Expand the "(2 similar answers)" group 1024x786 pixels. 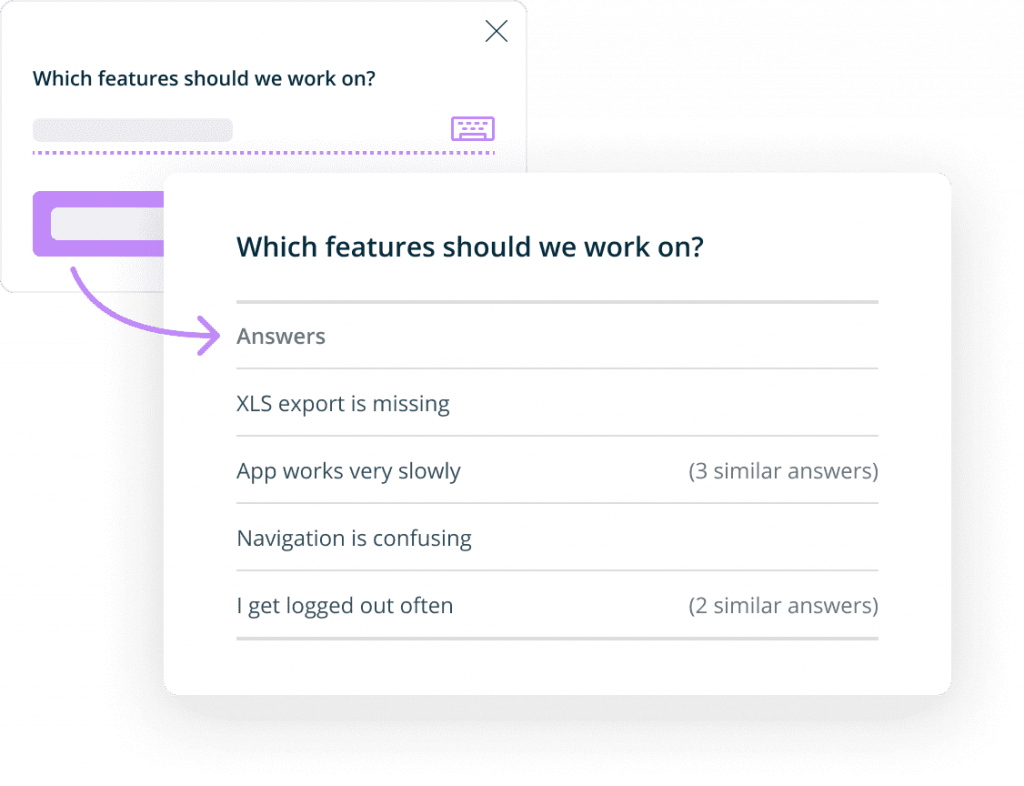click(783, 605)
